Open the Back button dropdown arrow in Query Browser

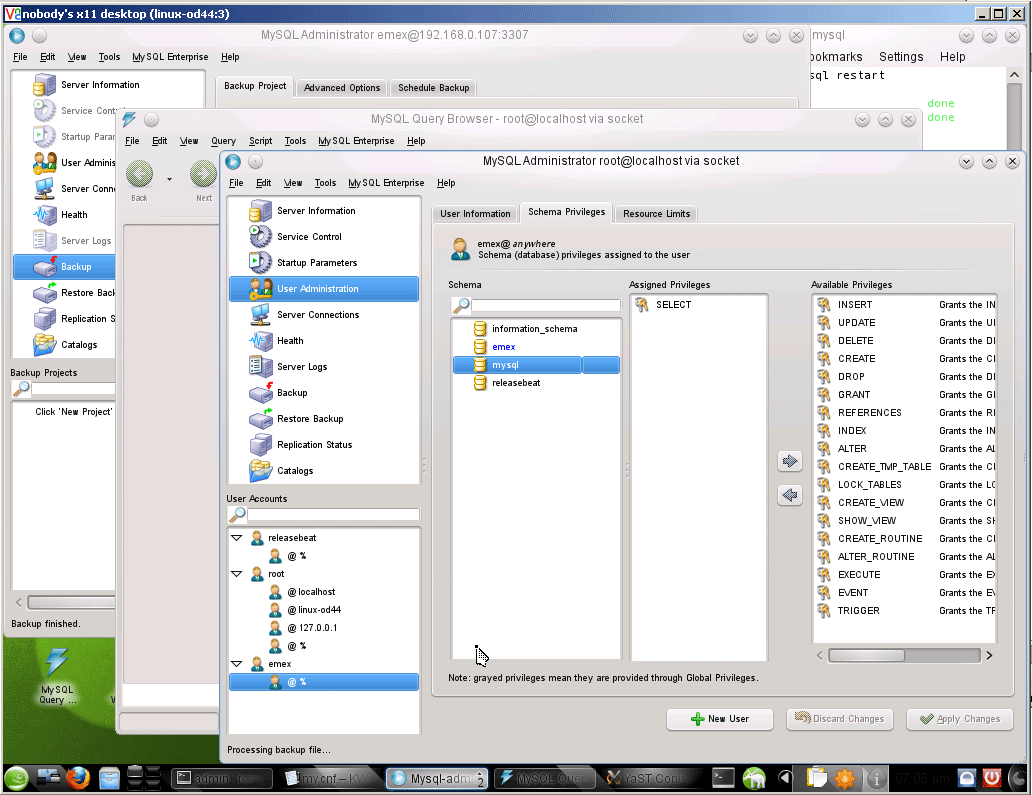click(169, 179)
